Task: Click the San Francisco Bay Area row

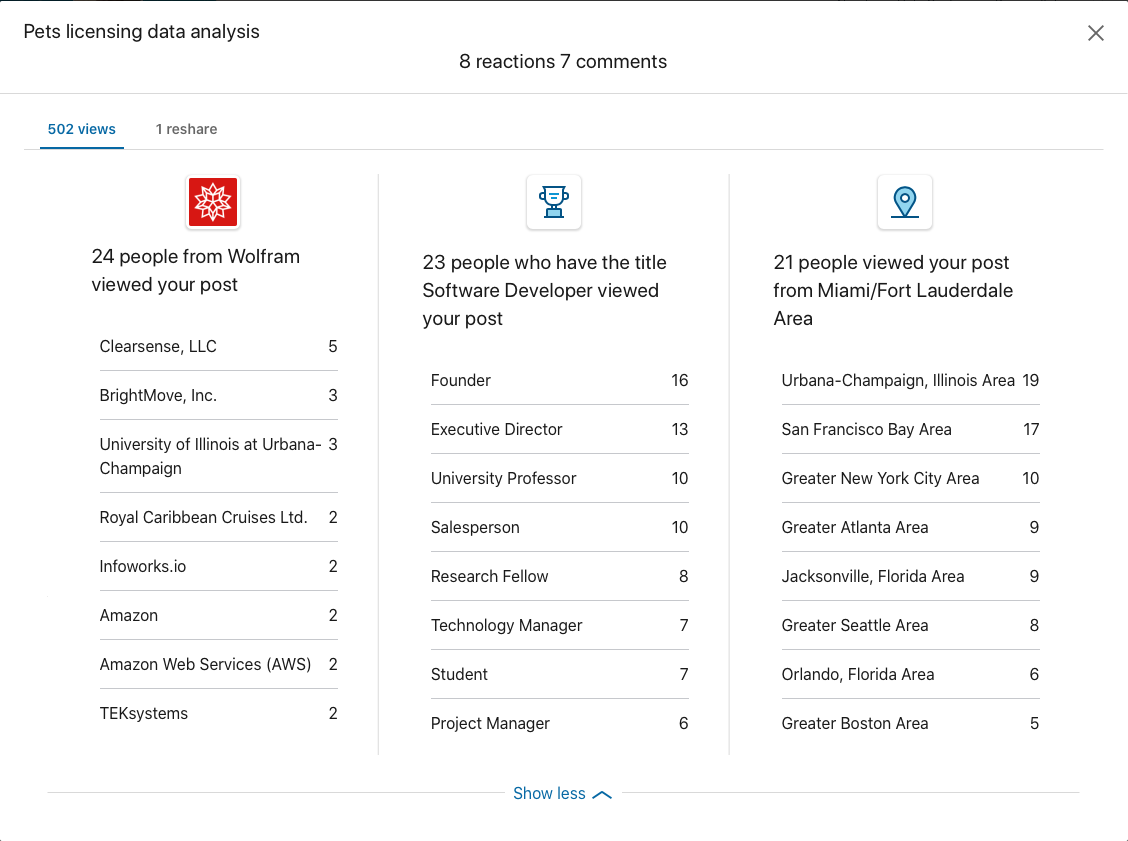Action: pos(911,429)
